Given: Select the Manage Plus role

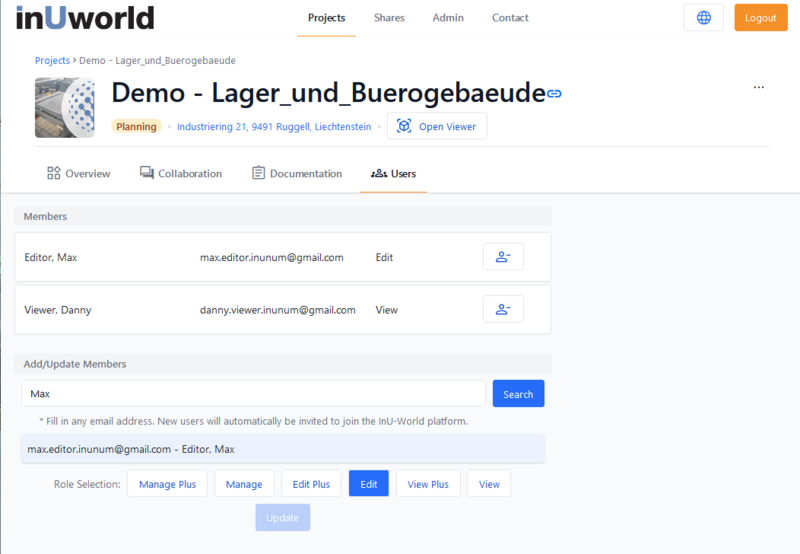Looking at the screenshot, I should (167, 484).
